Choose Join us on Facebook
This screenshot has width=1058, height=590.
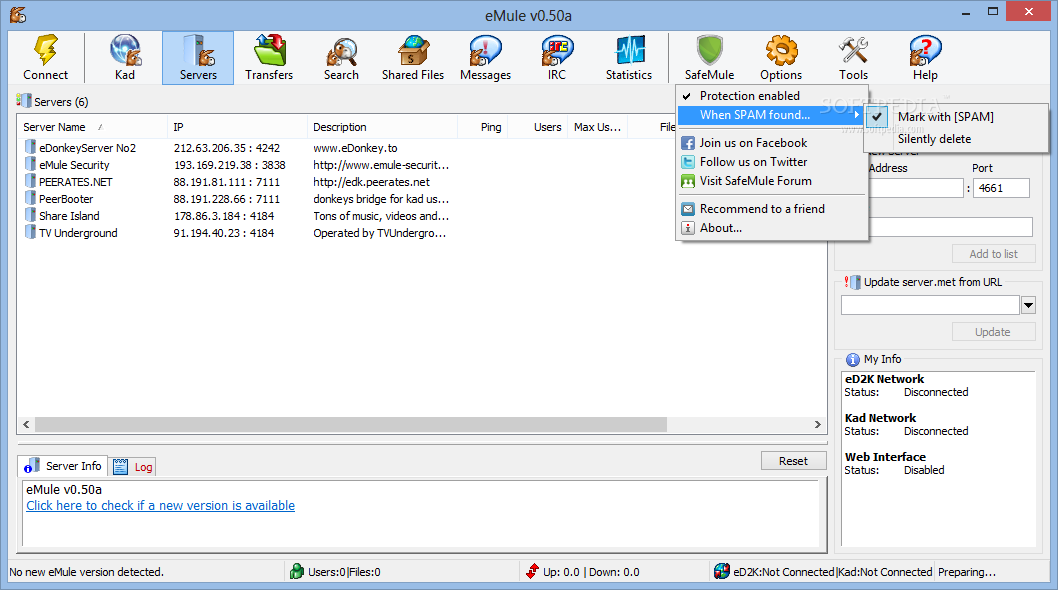[x=772, y=143]
